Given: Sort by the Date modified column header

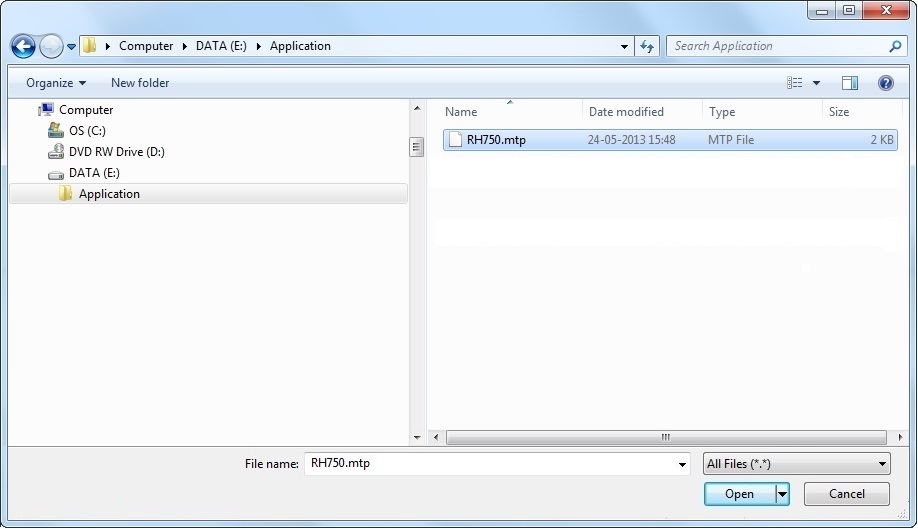Looking at the screenshot, I should [626, 112].
